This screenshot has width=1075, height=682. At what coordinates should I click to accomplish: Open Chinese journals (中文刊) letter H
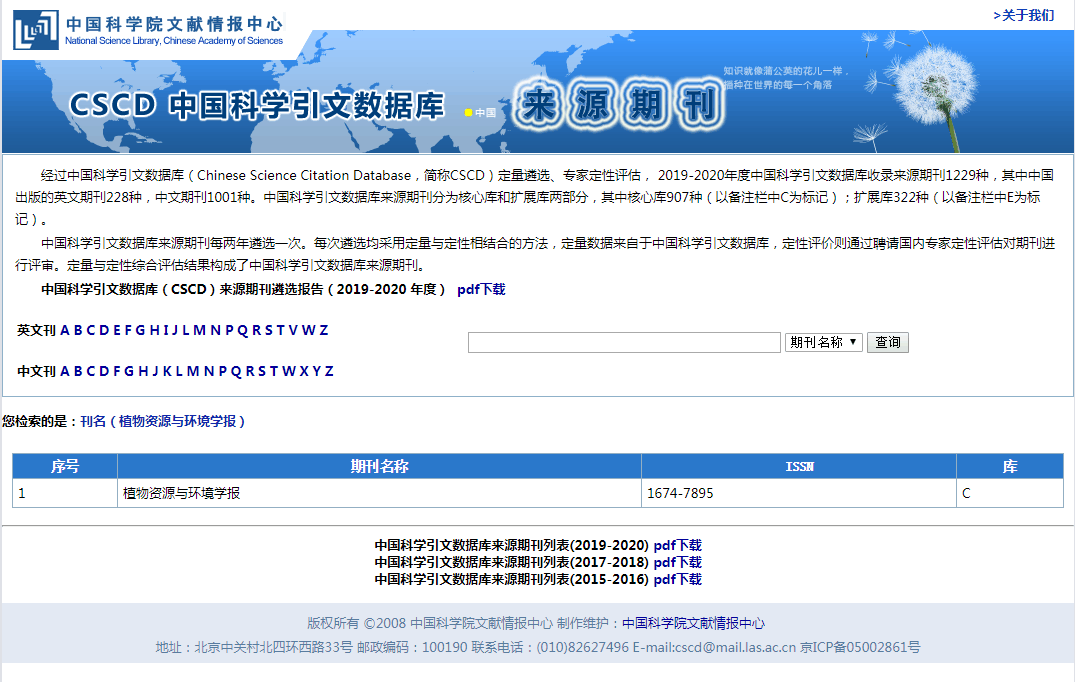coord(143,372)
